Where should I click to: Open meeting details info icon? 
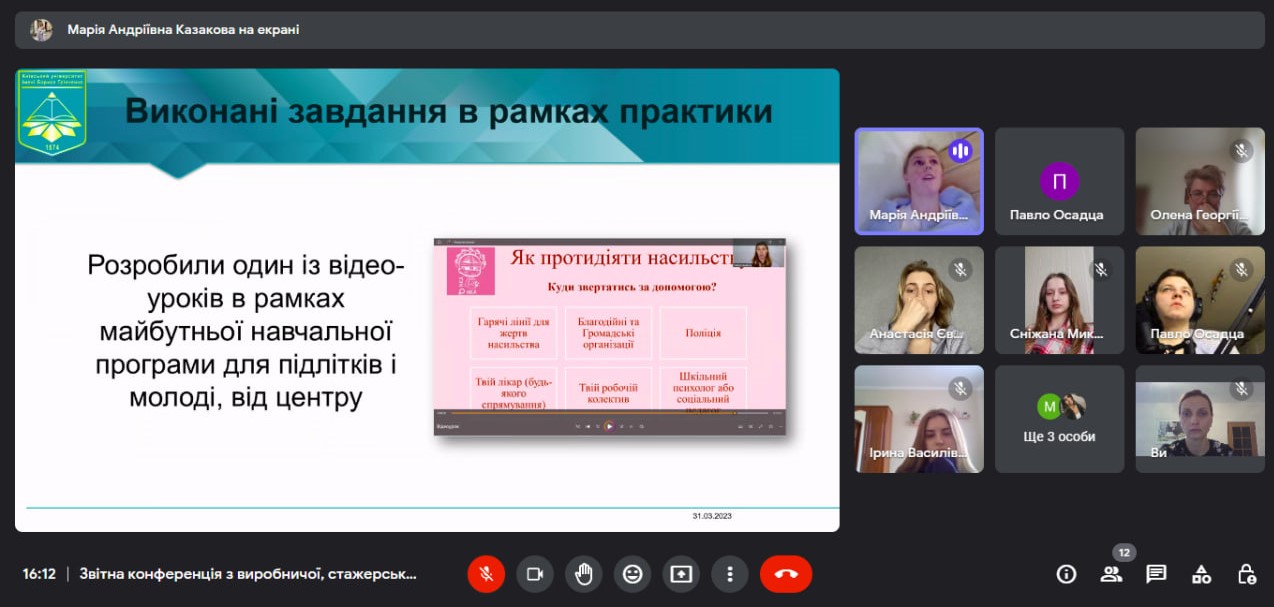point(1066,574)
